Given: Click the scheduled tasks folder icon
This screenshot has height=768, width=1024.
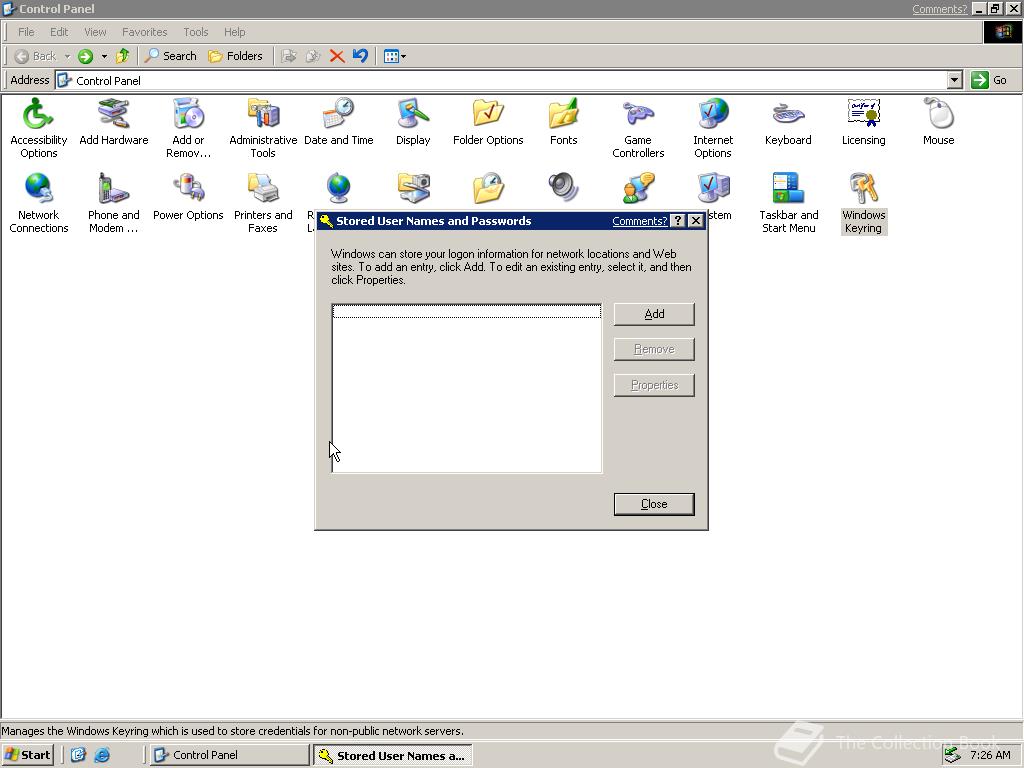Looking at the screenshot, I should (x=488, y=188).
